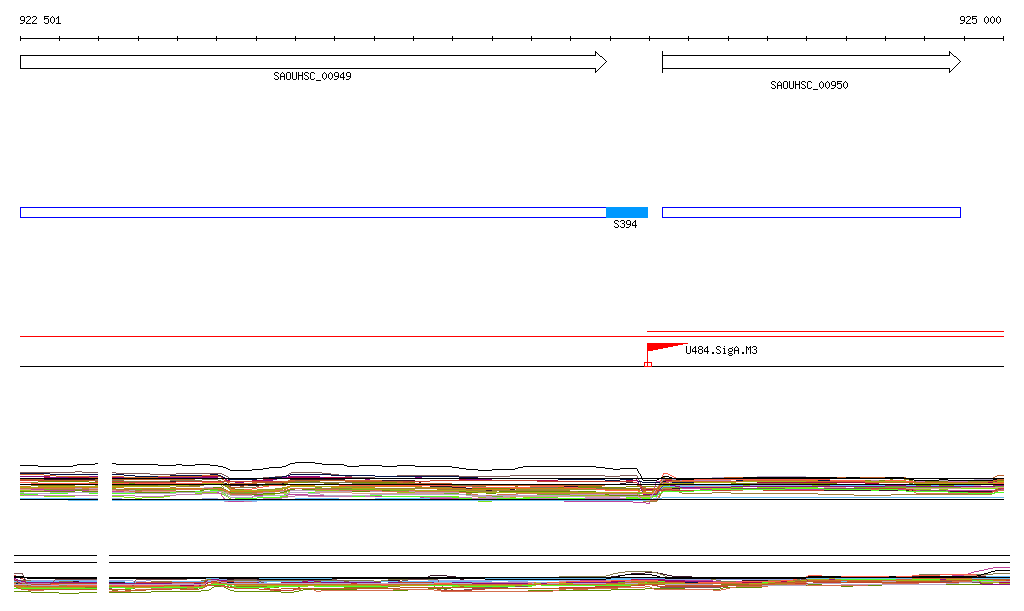This screenshot has width=1024, height=611.
Task: Click the small red square below the flag
Action: [648, 365]
